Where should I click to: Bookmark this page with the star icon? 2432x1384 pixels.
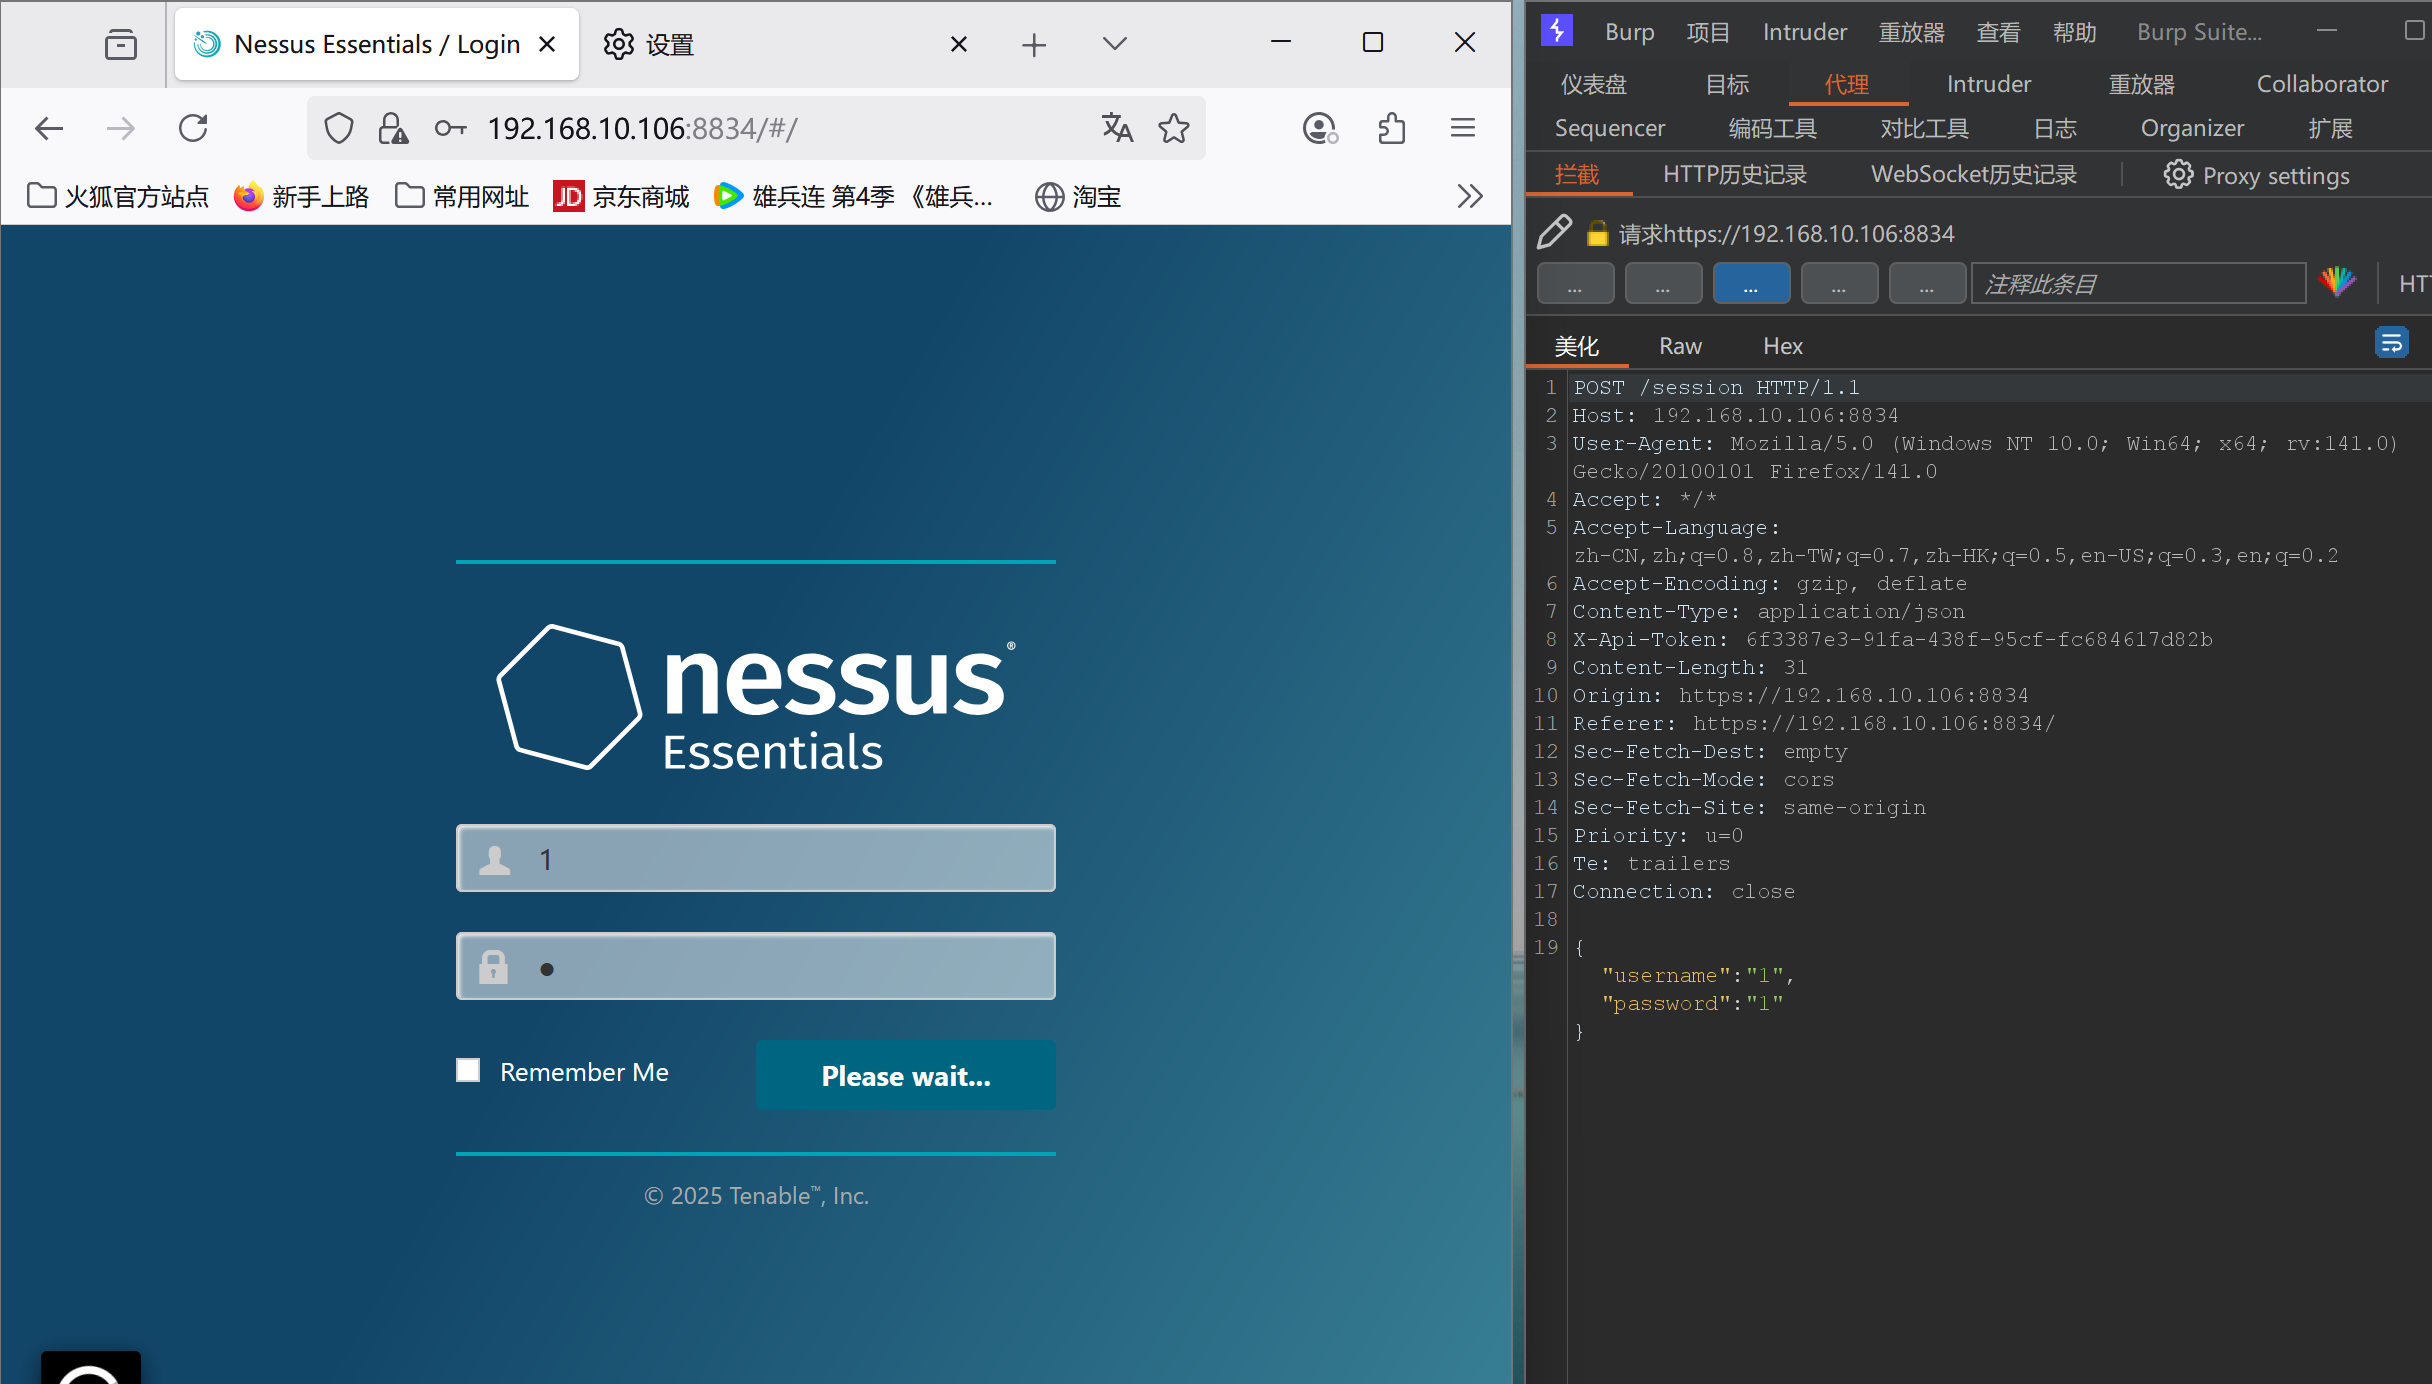point(1174,128)
